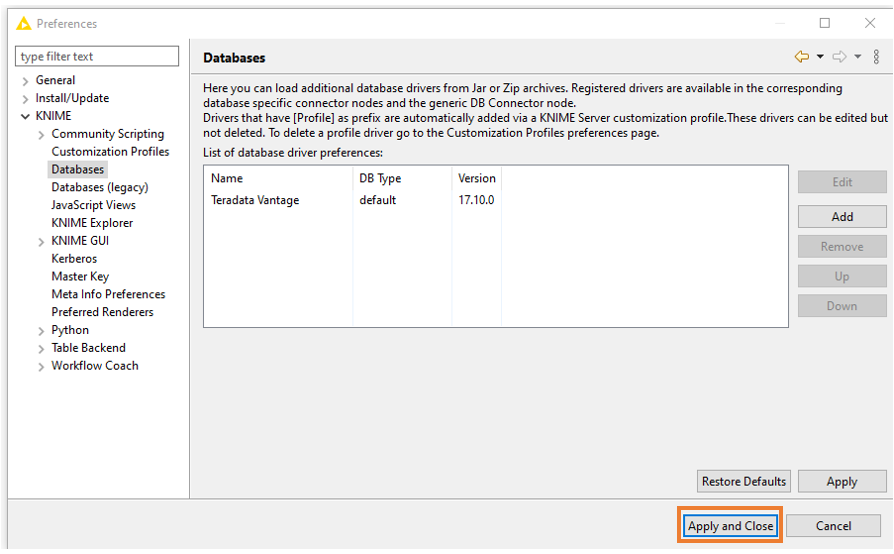Screen dimensions: 894x554
Task: Select the Teradata Vantage driver row
Action: coord(255,200)
